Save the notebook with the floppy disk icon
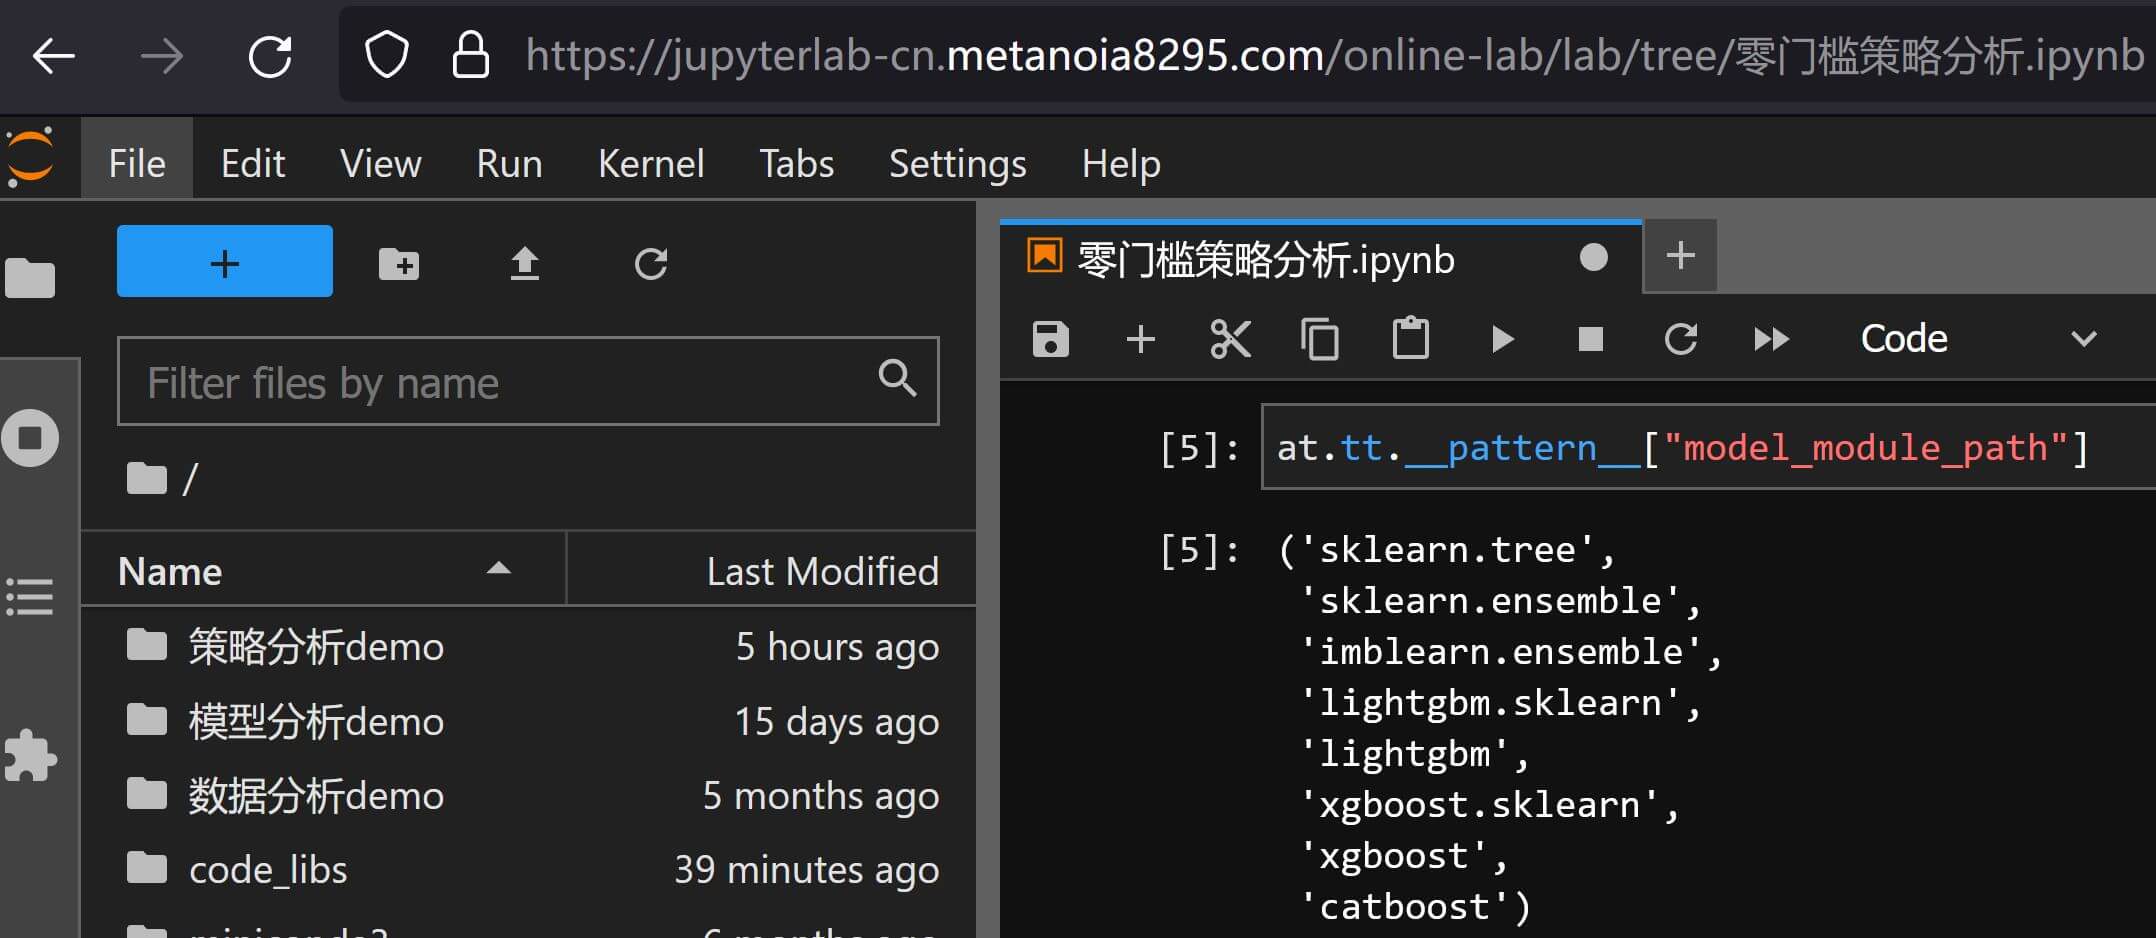The height and width of the screenshot is (938, 2156). [1050, 339]
